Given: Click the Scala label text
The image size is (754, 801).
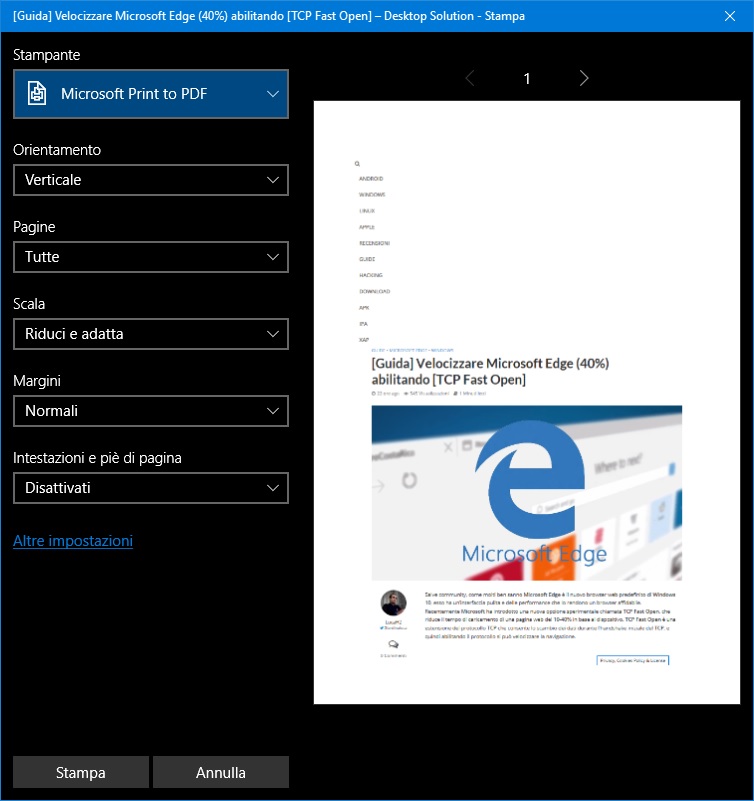Looking at the screenshot, I should [x=29, y=304].
